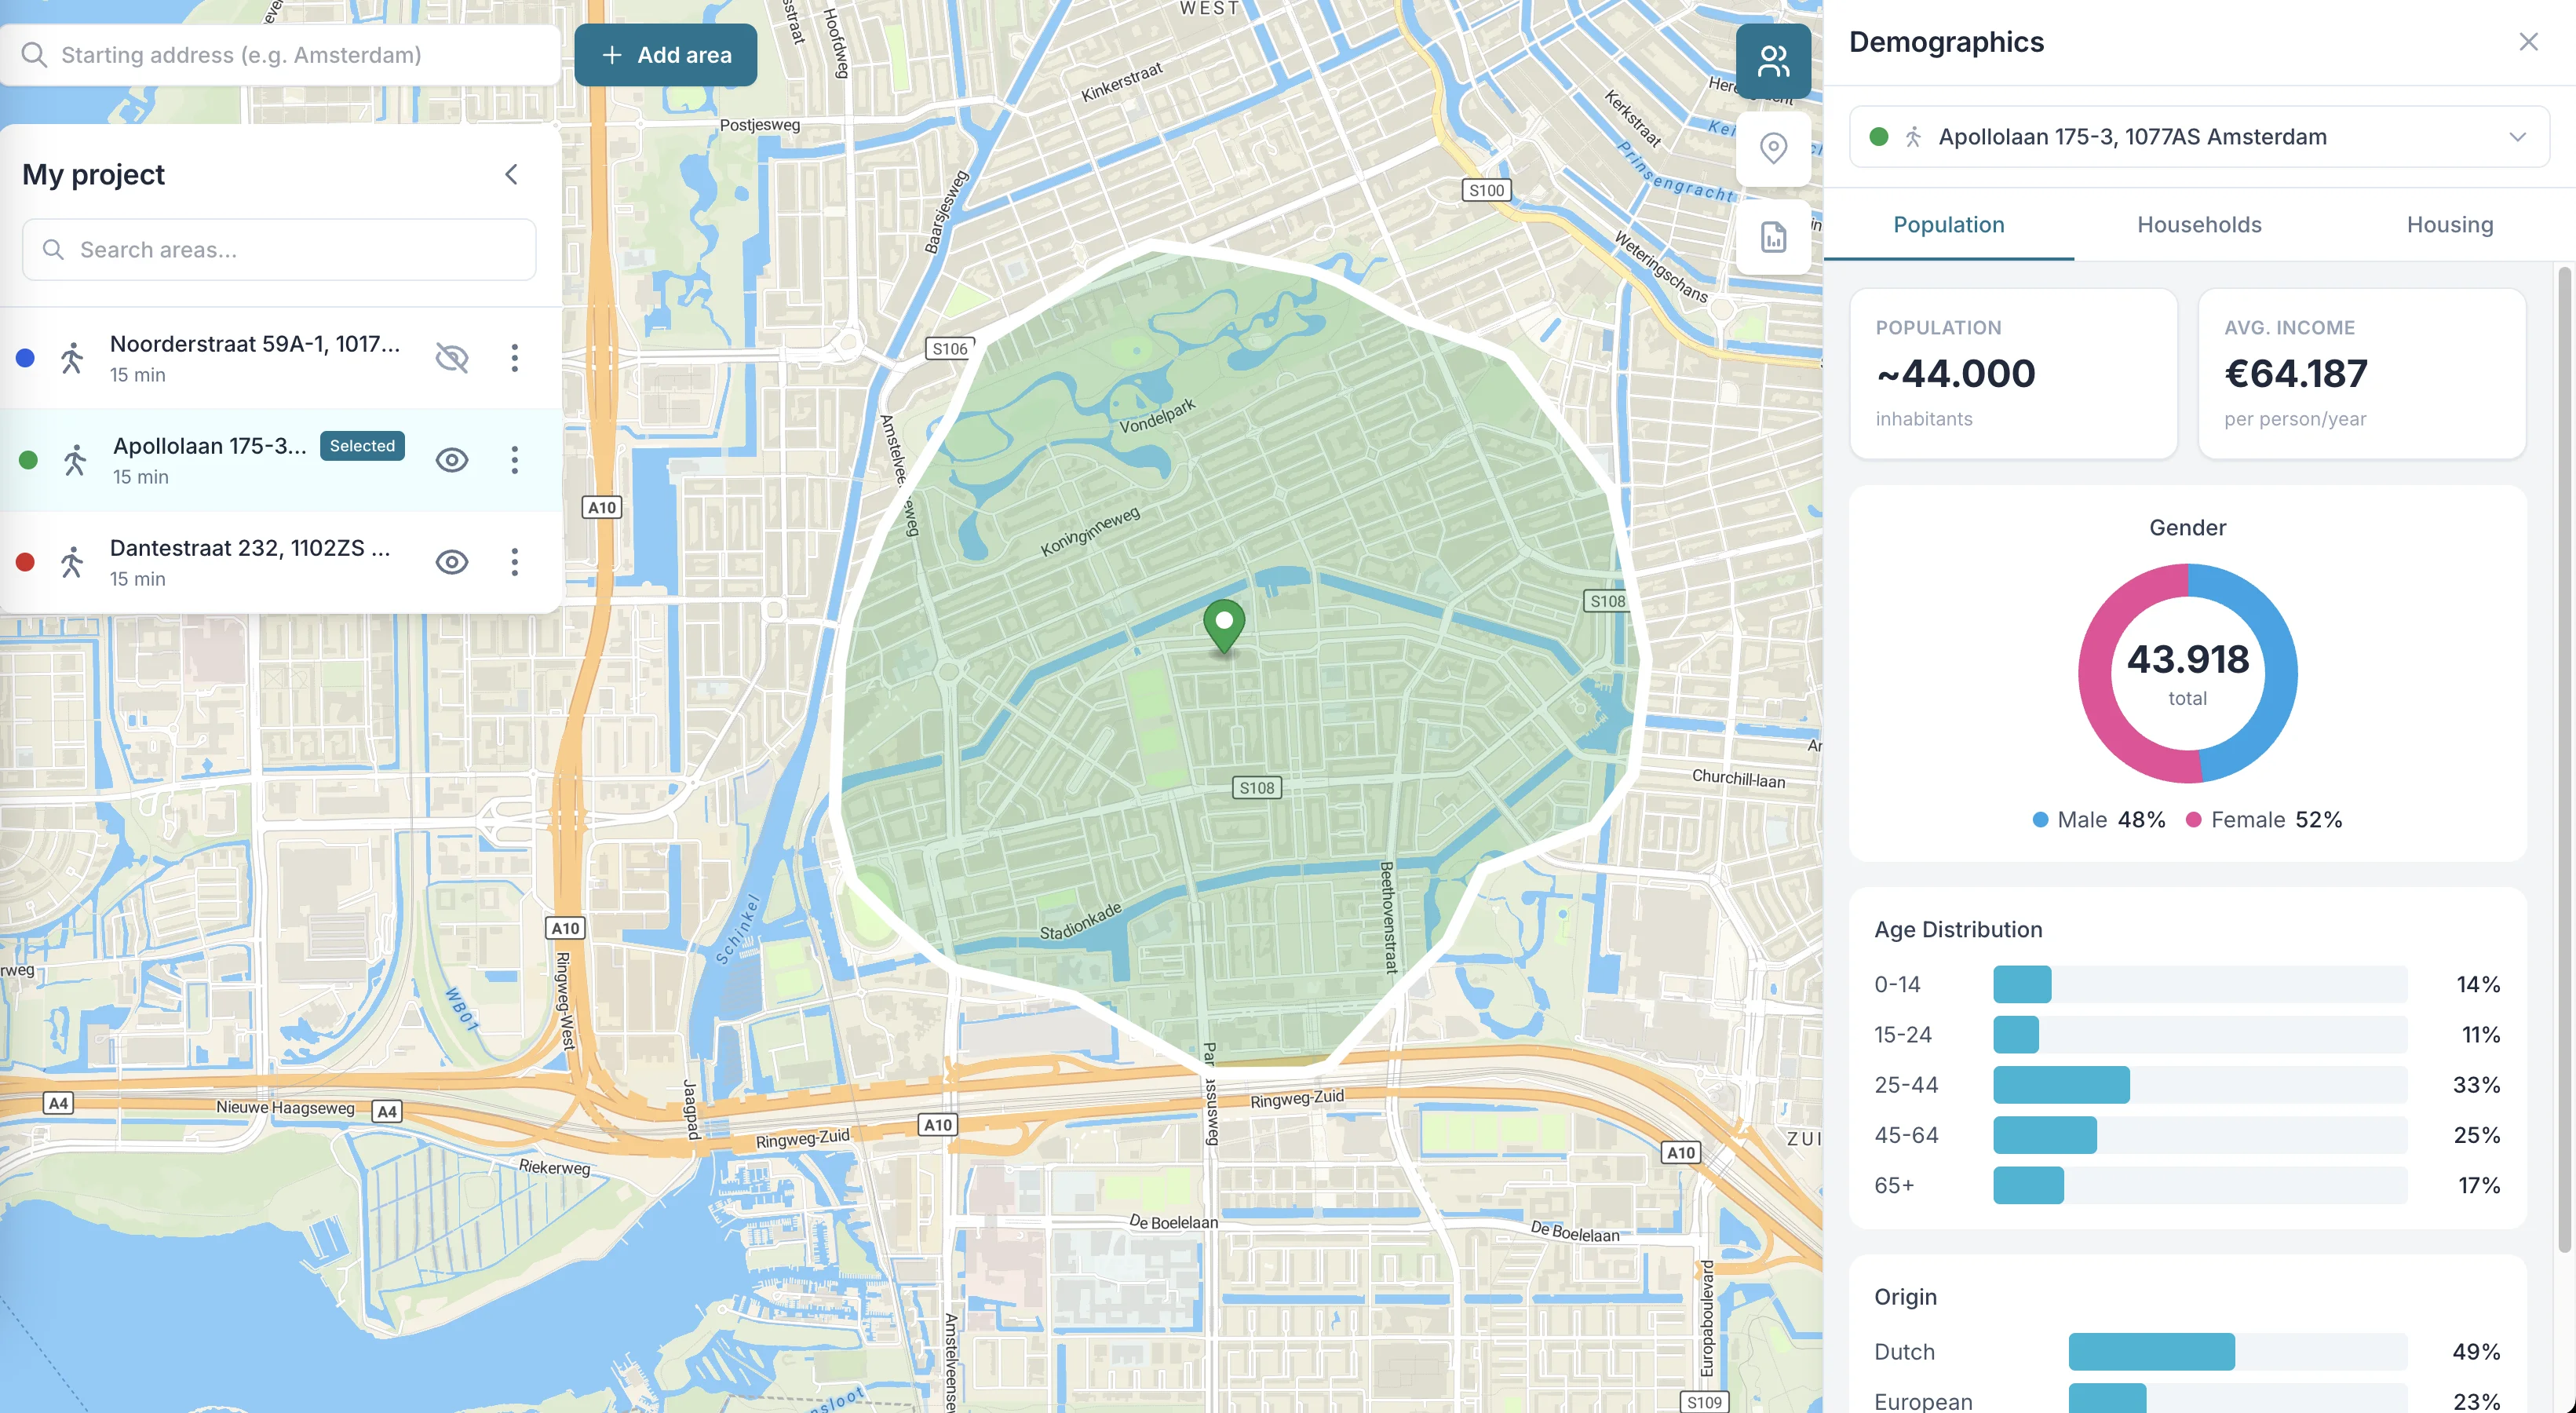The image size is (2576, 1413).
Task: Click the search magnifier in the starting address field
Action: point(35,55)
